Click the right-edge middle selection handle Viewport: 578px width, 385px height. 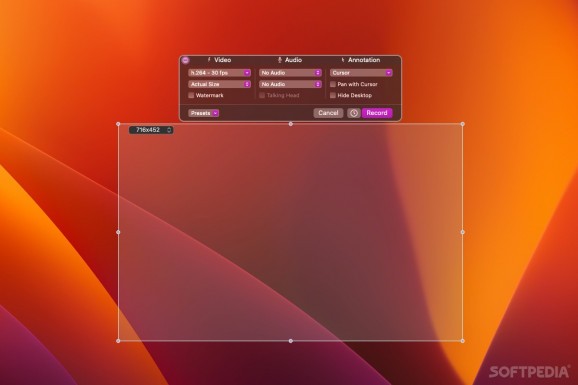(x=463, y=232)
